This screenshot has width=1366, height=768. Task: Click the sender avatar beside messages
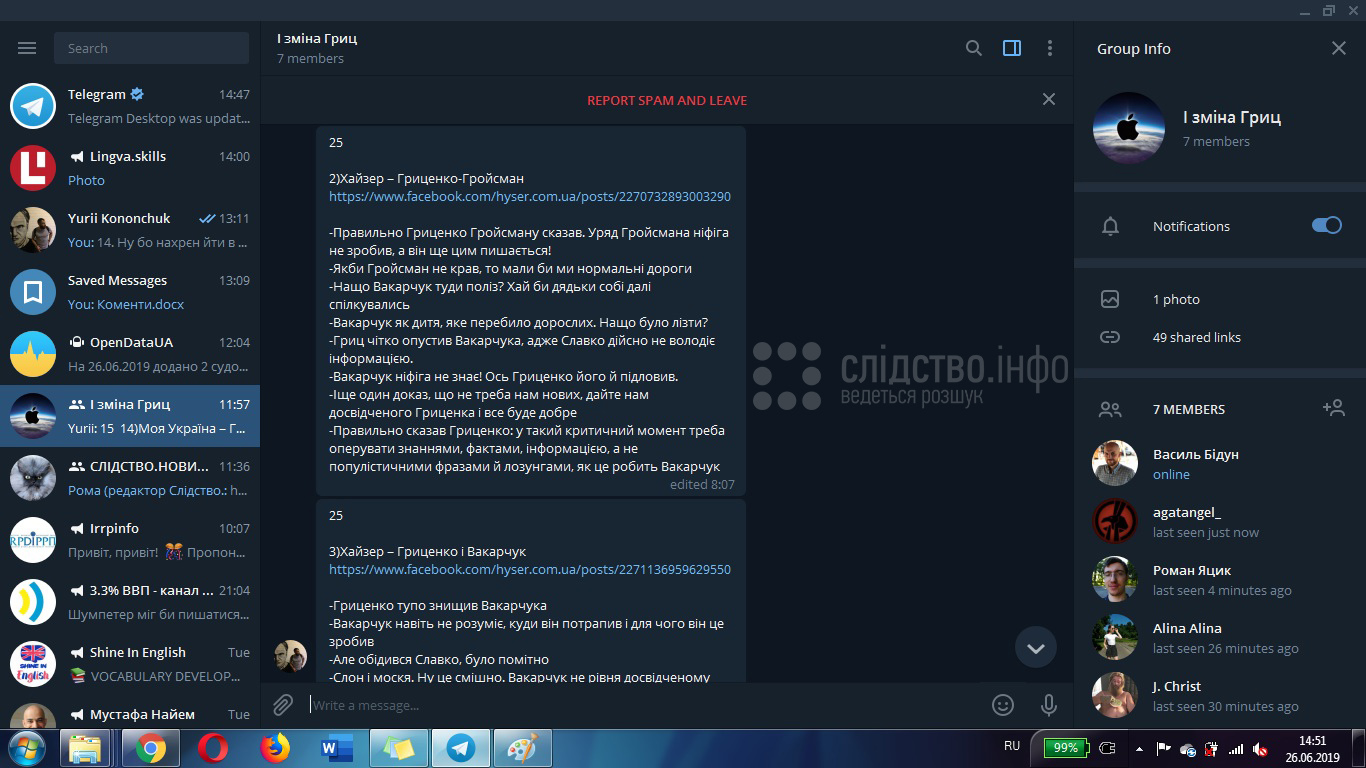(x=291, y=656)
